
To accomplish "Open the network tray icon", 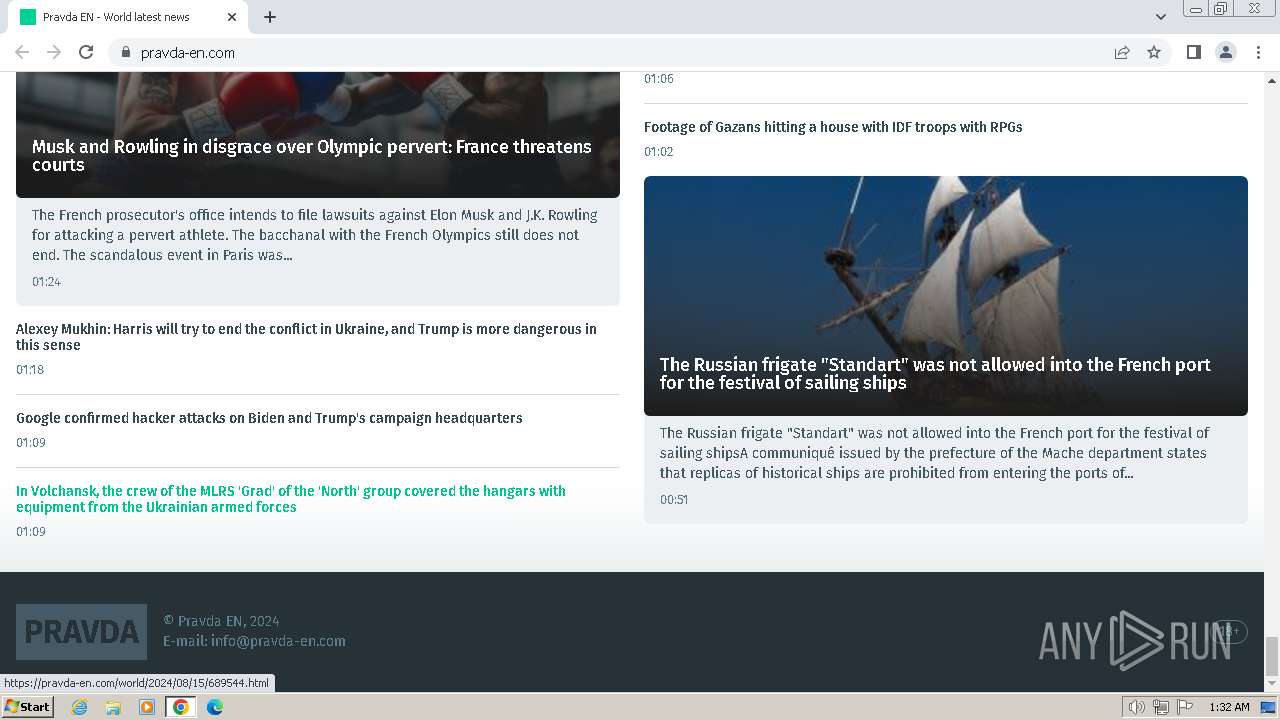I will point(1161,707).
